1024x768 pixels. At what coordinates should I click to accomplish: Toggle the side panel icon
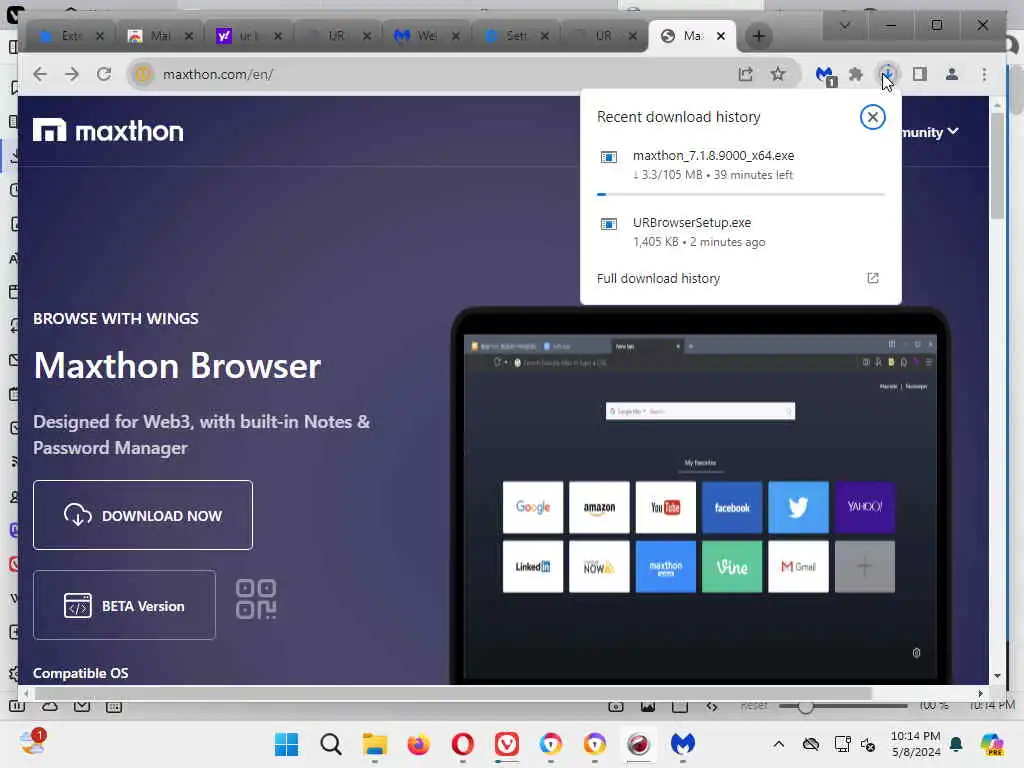[920, 74]
